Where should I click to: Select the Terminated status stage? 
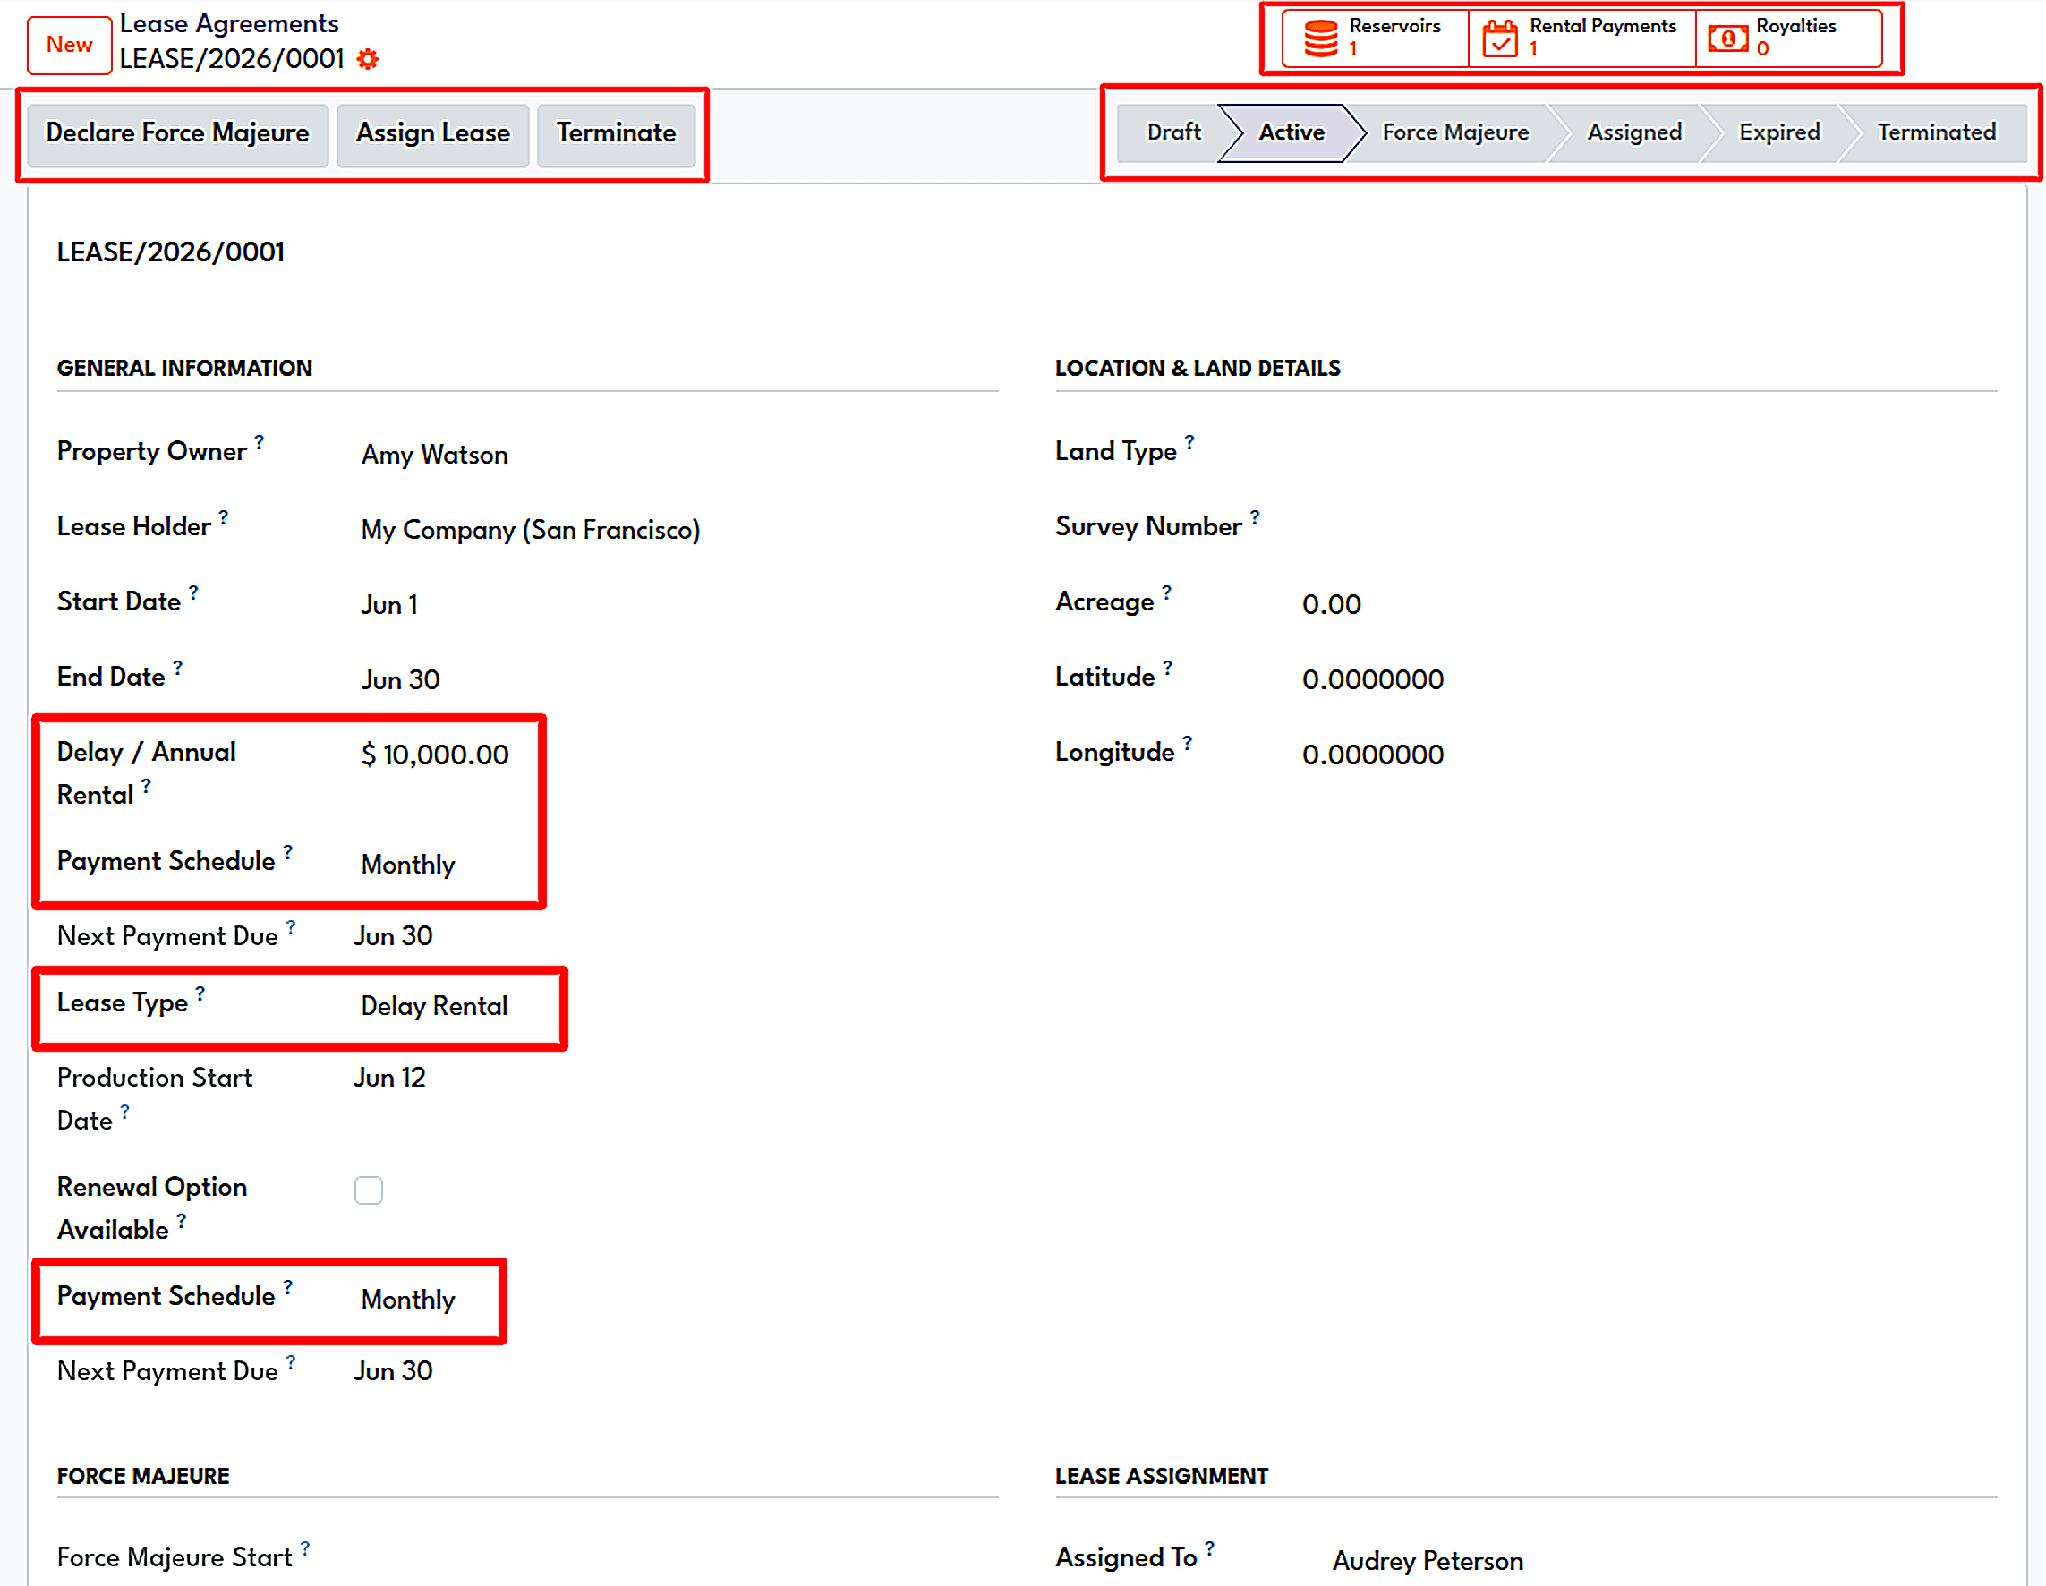coord(1936,133)
